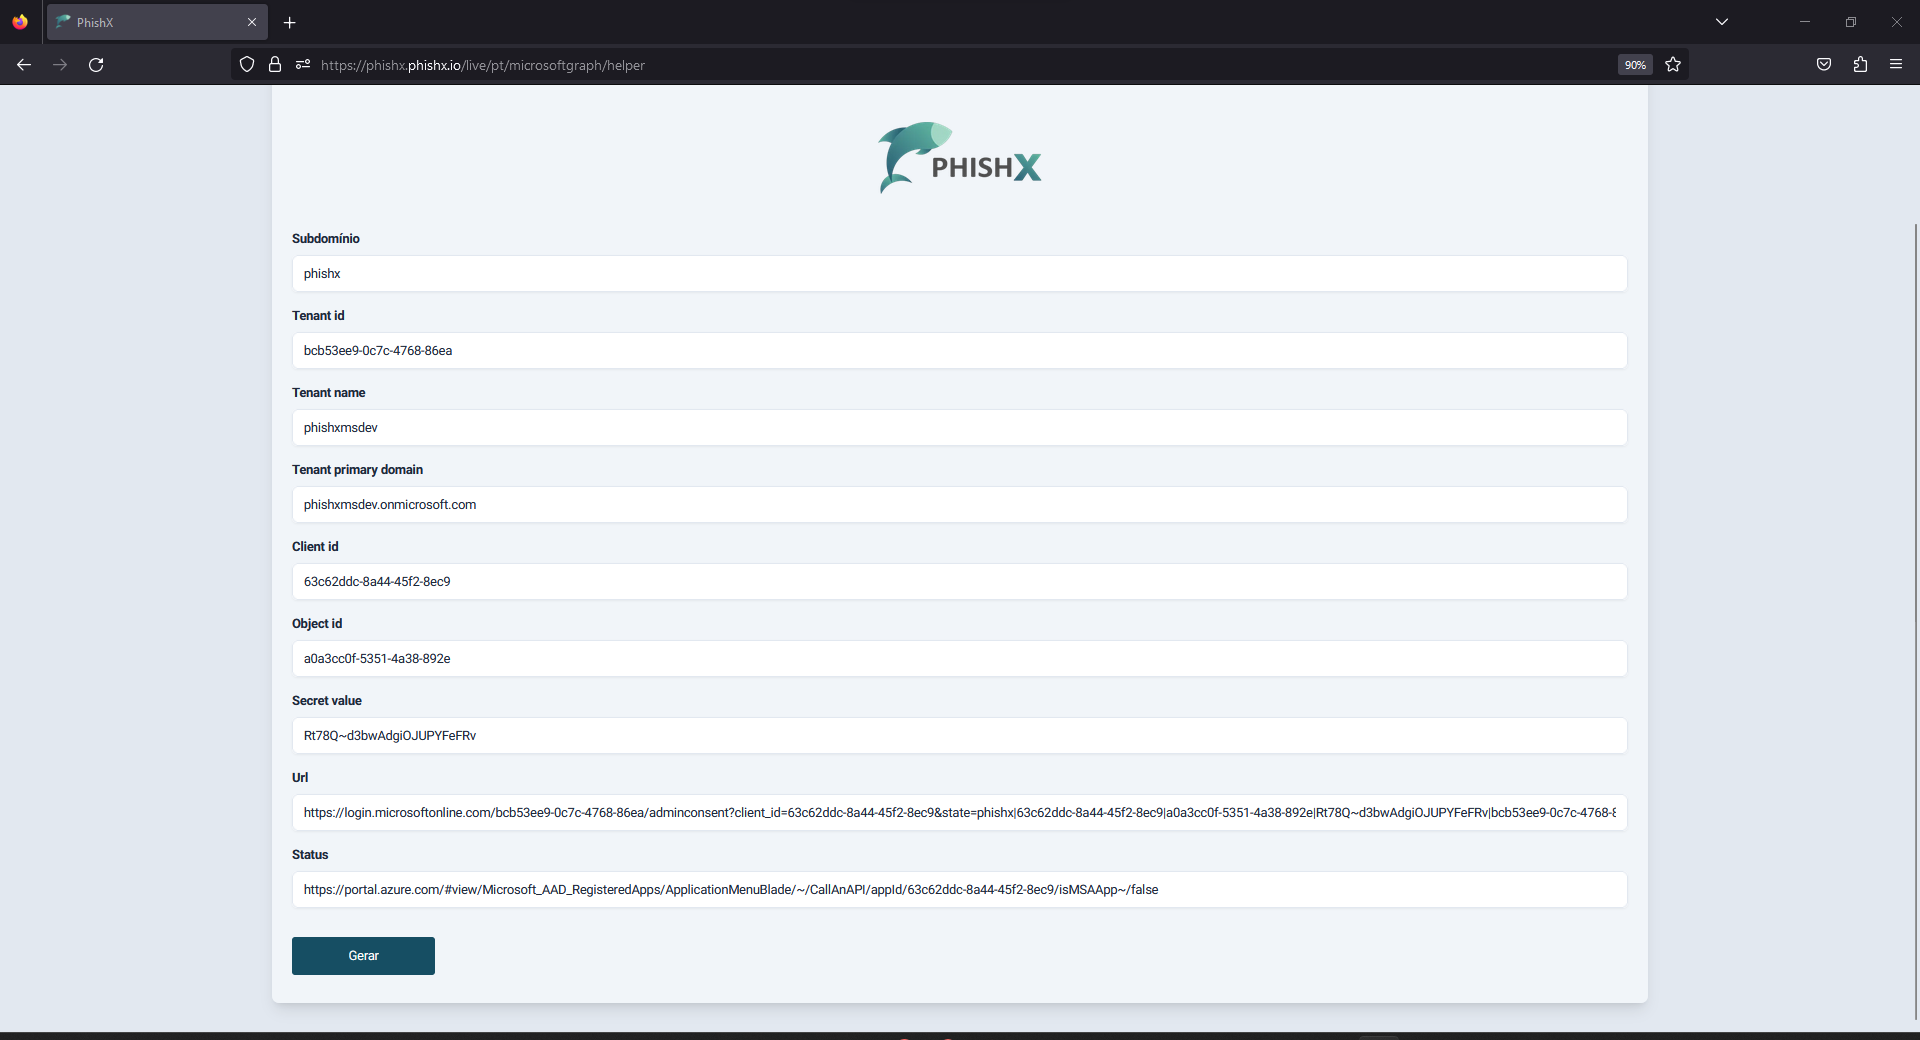Open the Firefox hamburger menu
1920x1040 pixels.
pyautogui.click(x=1896, y=65)
